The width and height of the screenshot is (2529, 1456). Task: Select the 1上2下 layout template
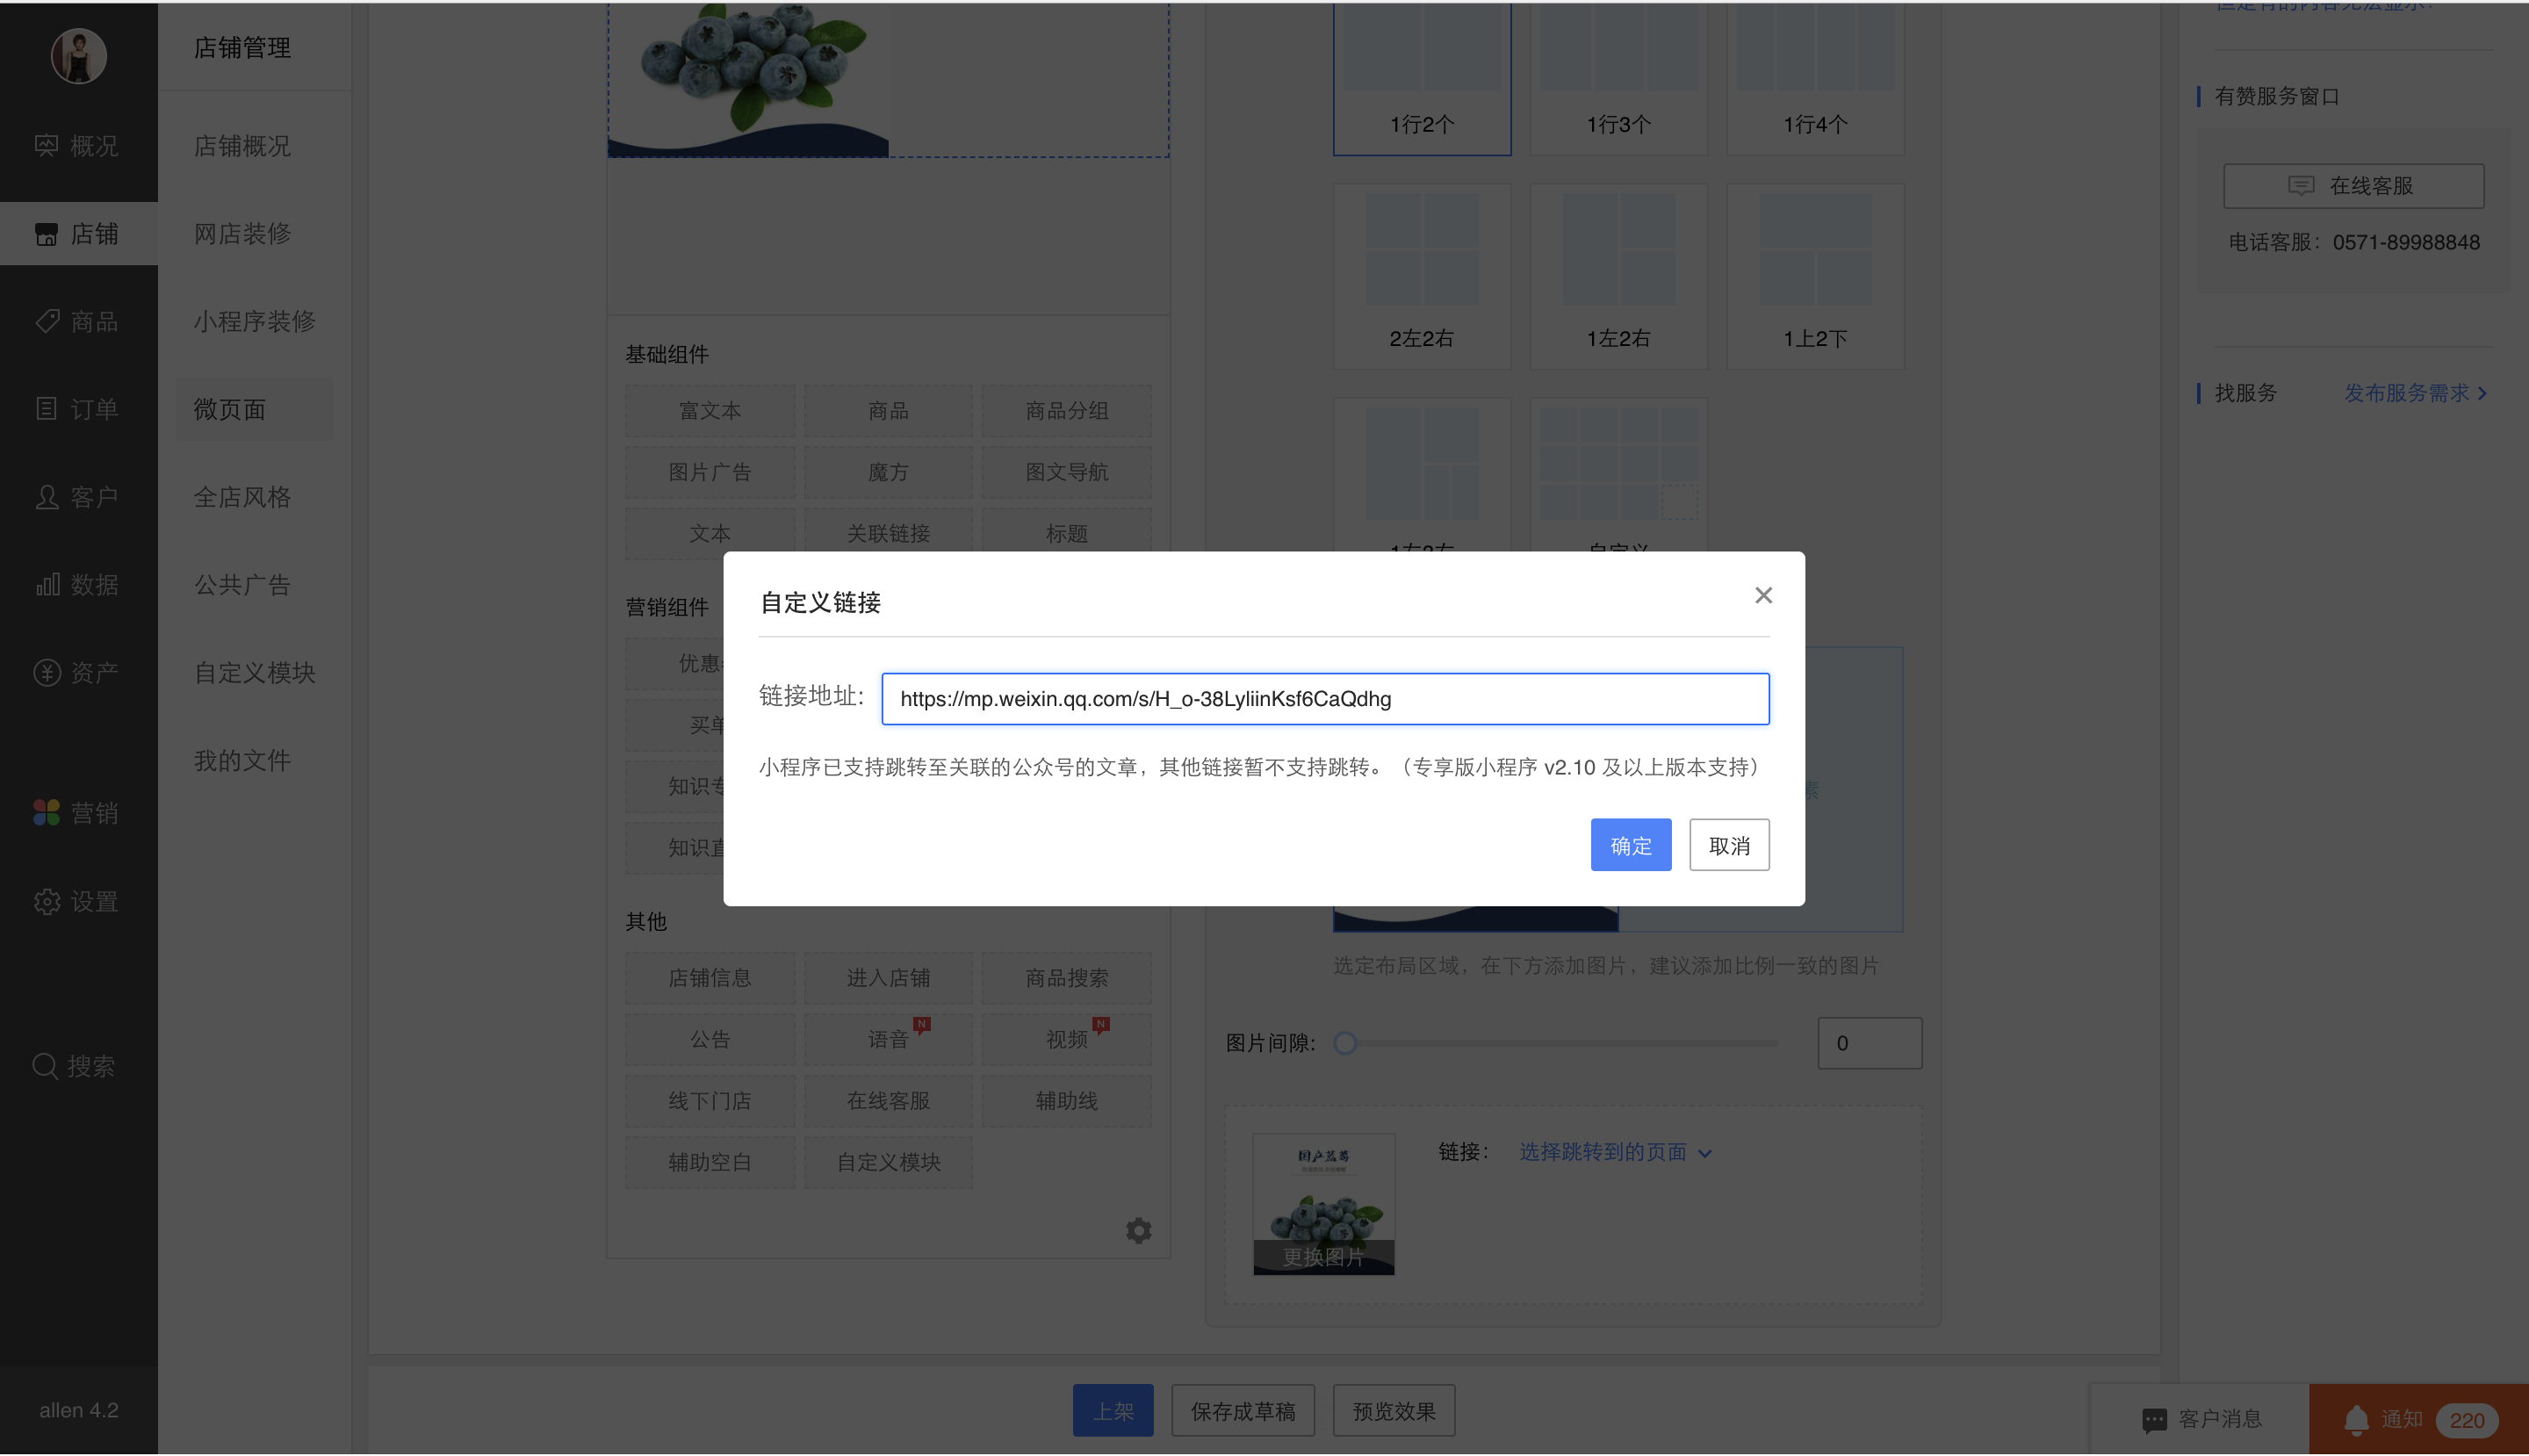1815,277
